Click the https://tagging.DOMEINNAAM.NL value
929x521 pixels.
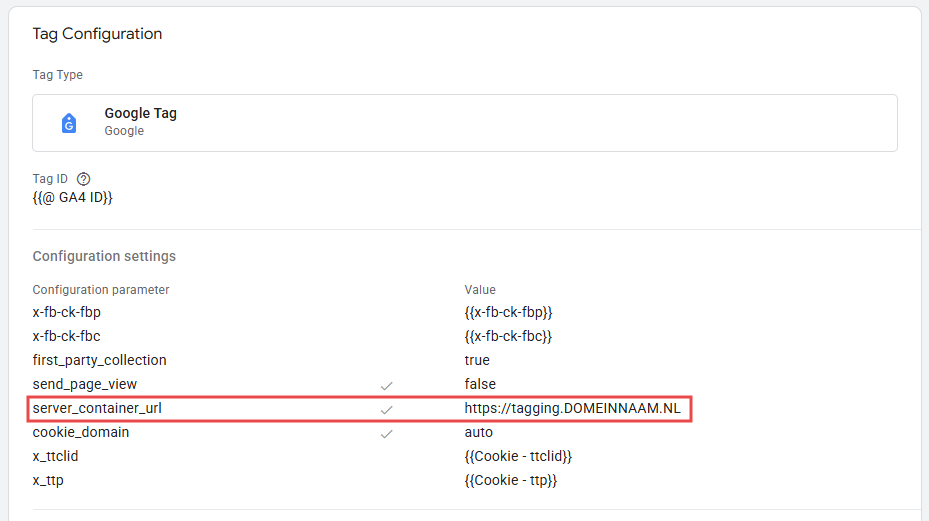(x=572, y=408)
